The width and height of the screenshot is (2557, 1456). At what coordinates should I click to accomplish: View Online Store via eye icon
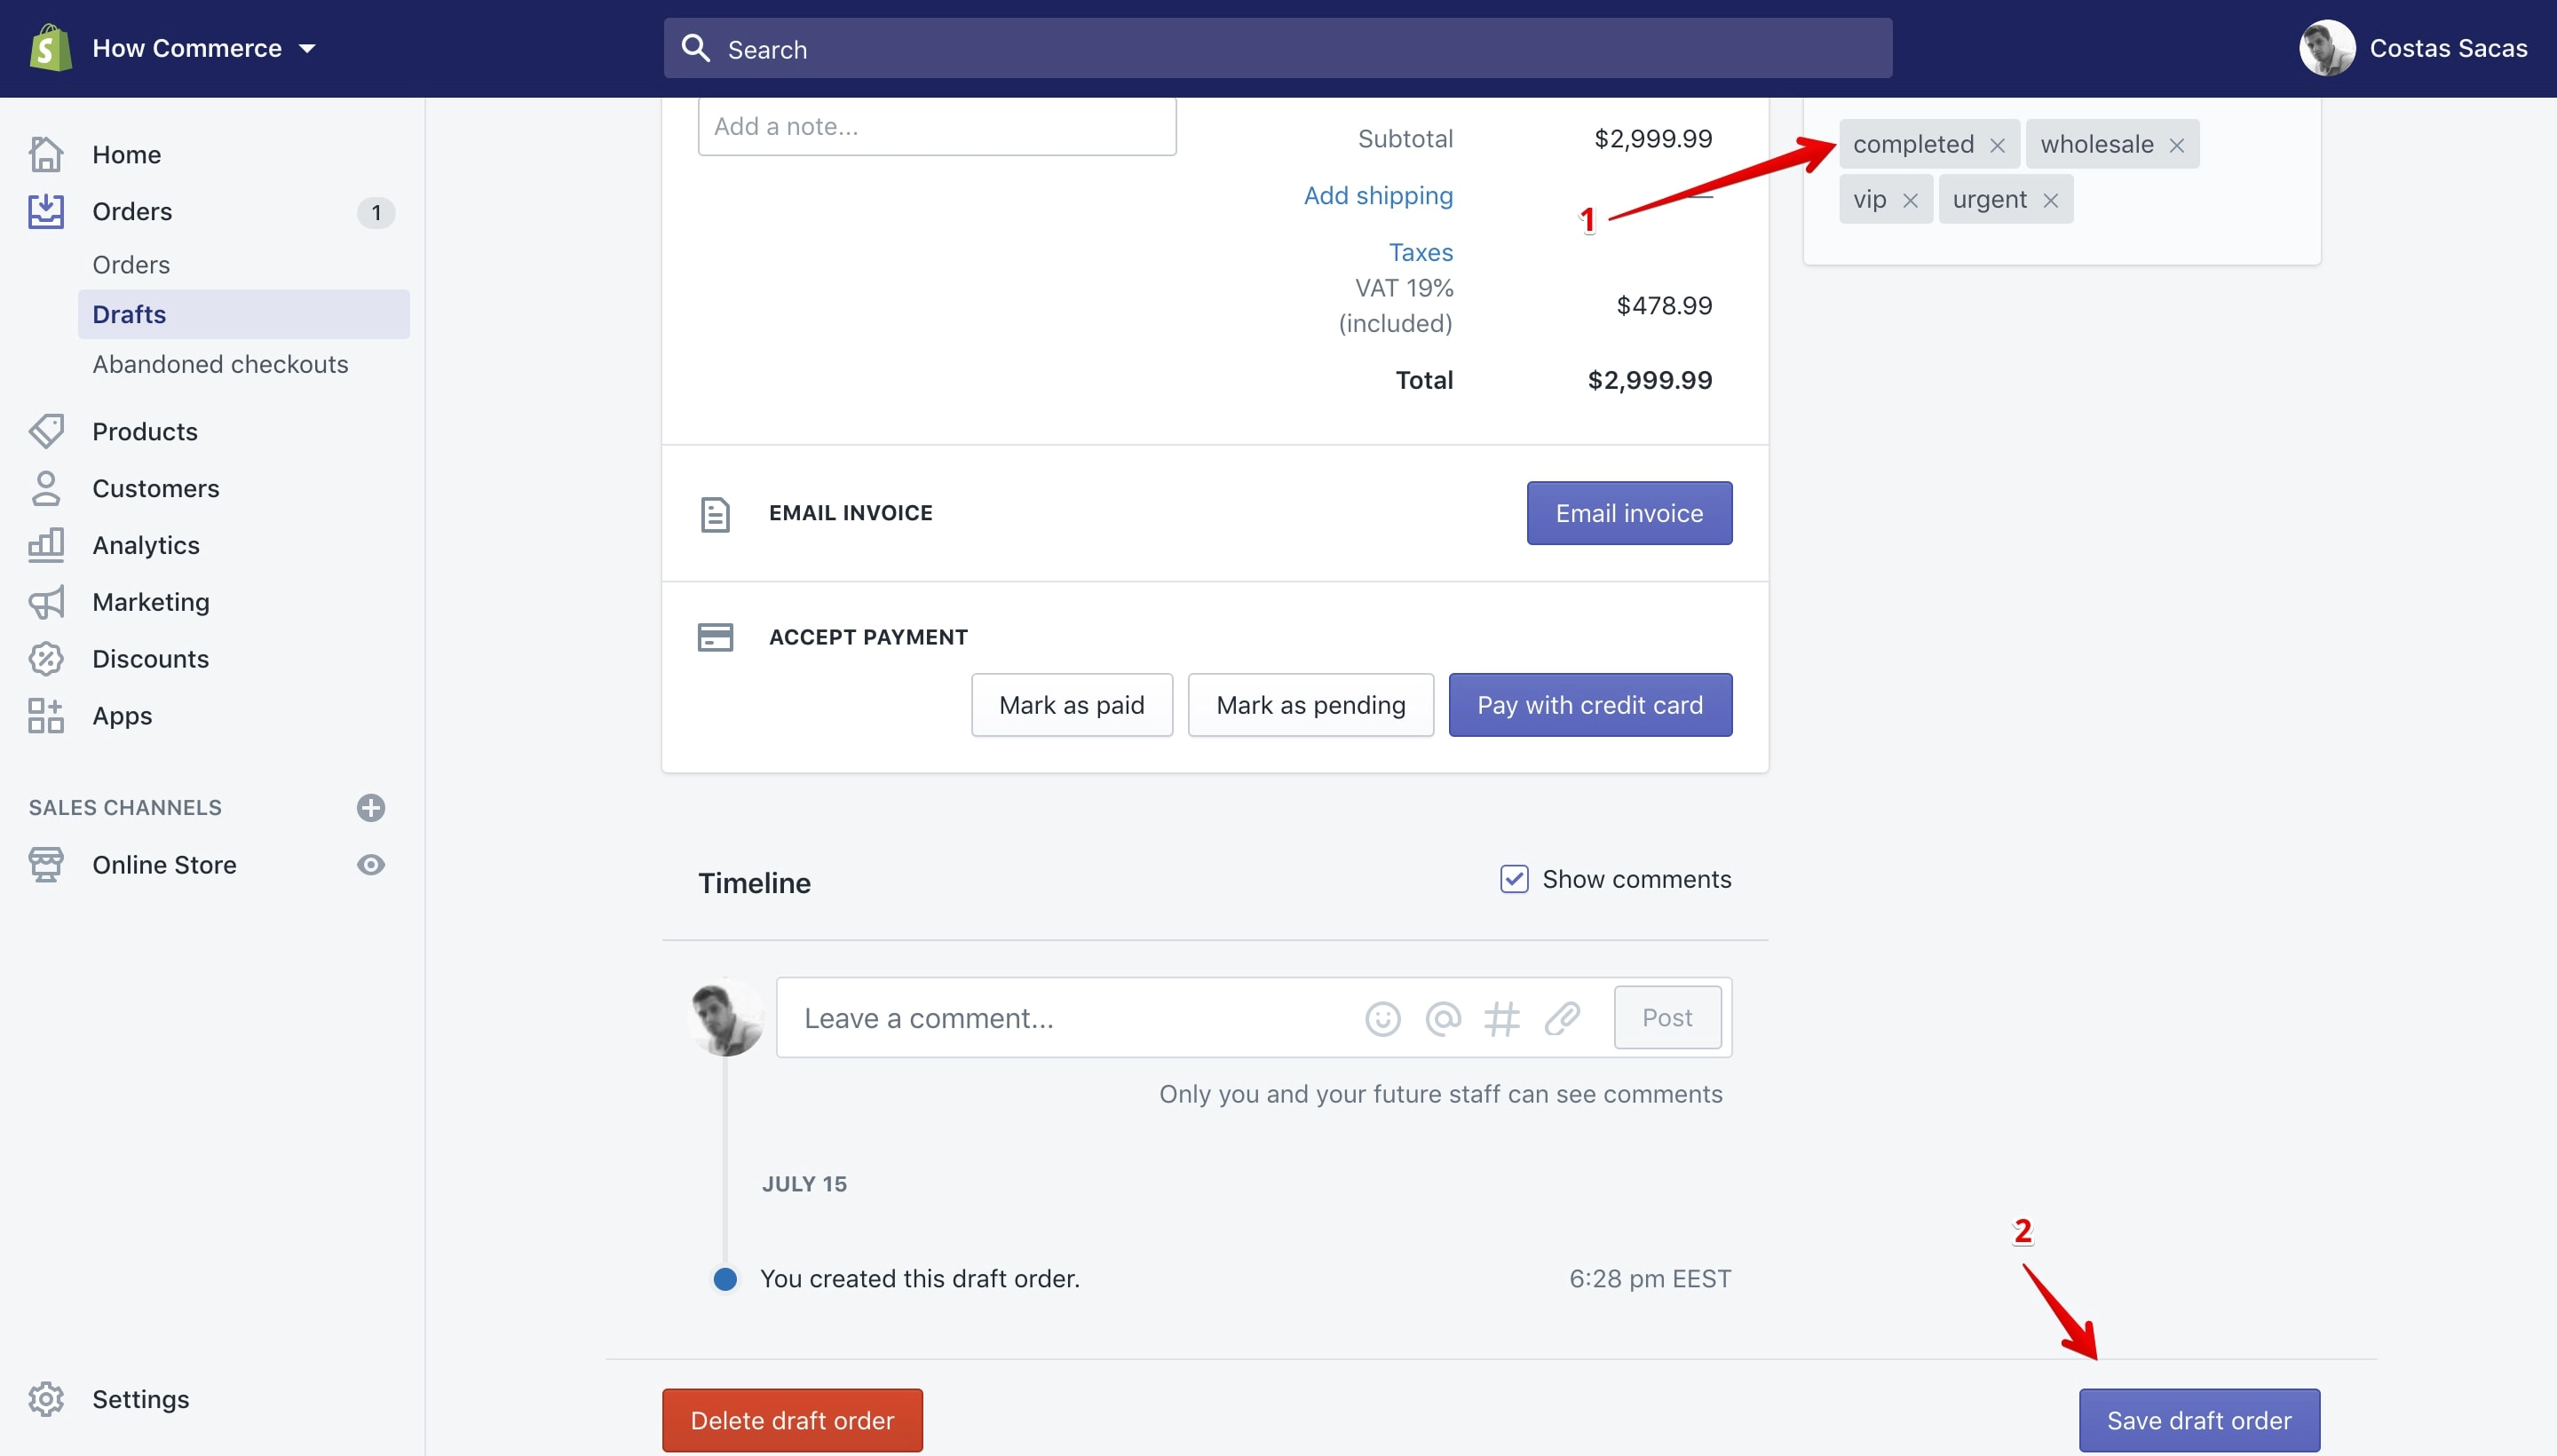(x=371, y=865)
